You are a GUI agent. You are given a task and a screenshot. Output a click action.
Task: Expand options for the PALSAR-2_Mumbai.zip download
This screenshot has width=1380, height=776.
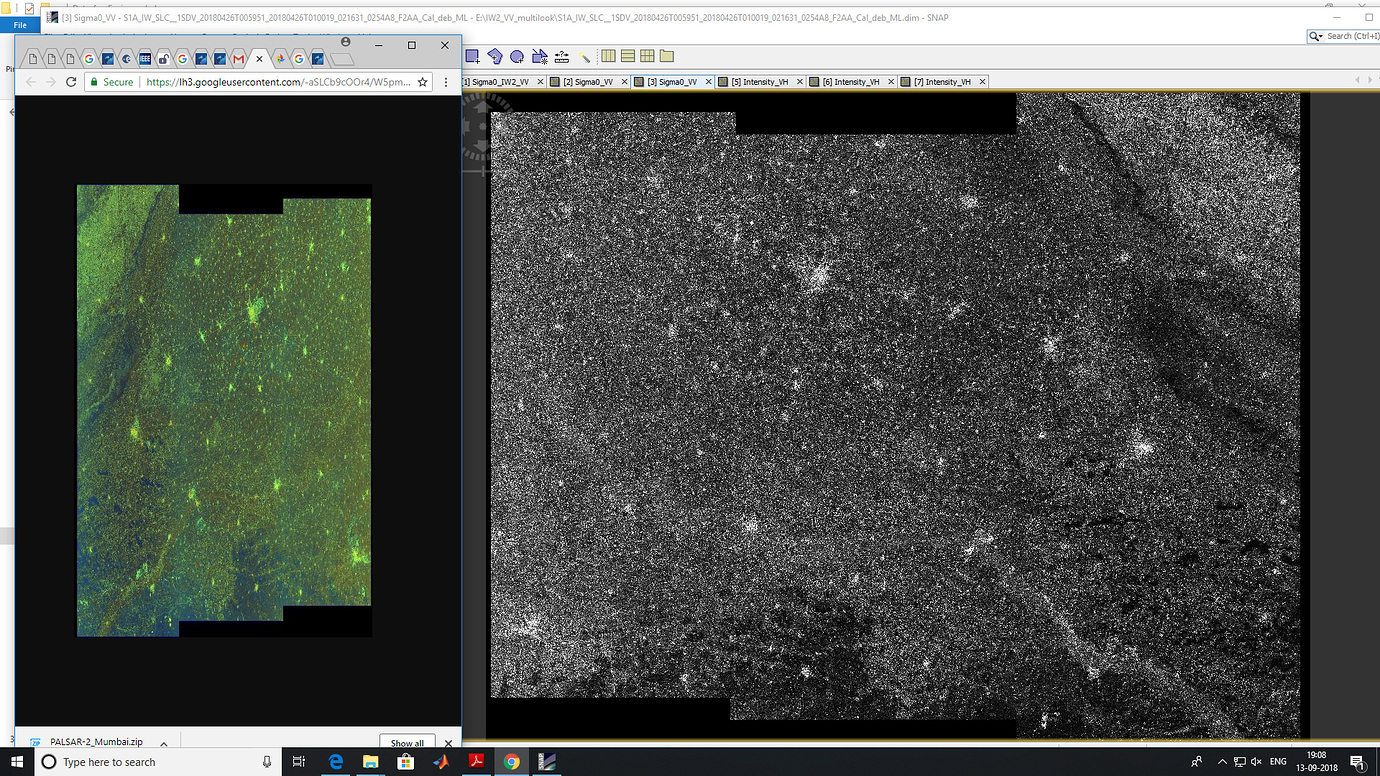[162, 742]
